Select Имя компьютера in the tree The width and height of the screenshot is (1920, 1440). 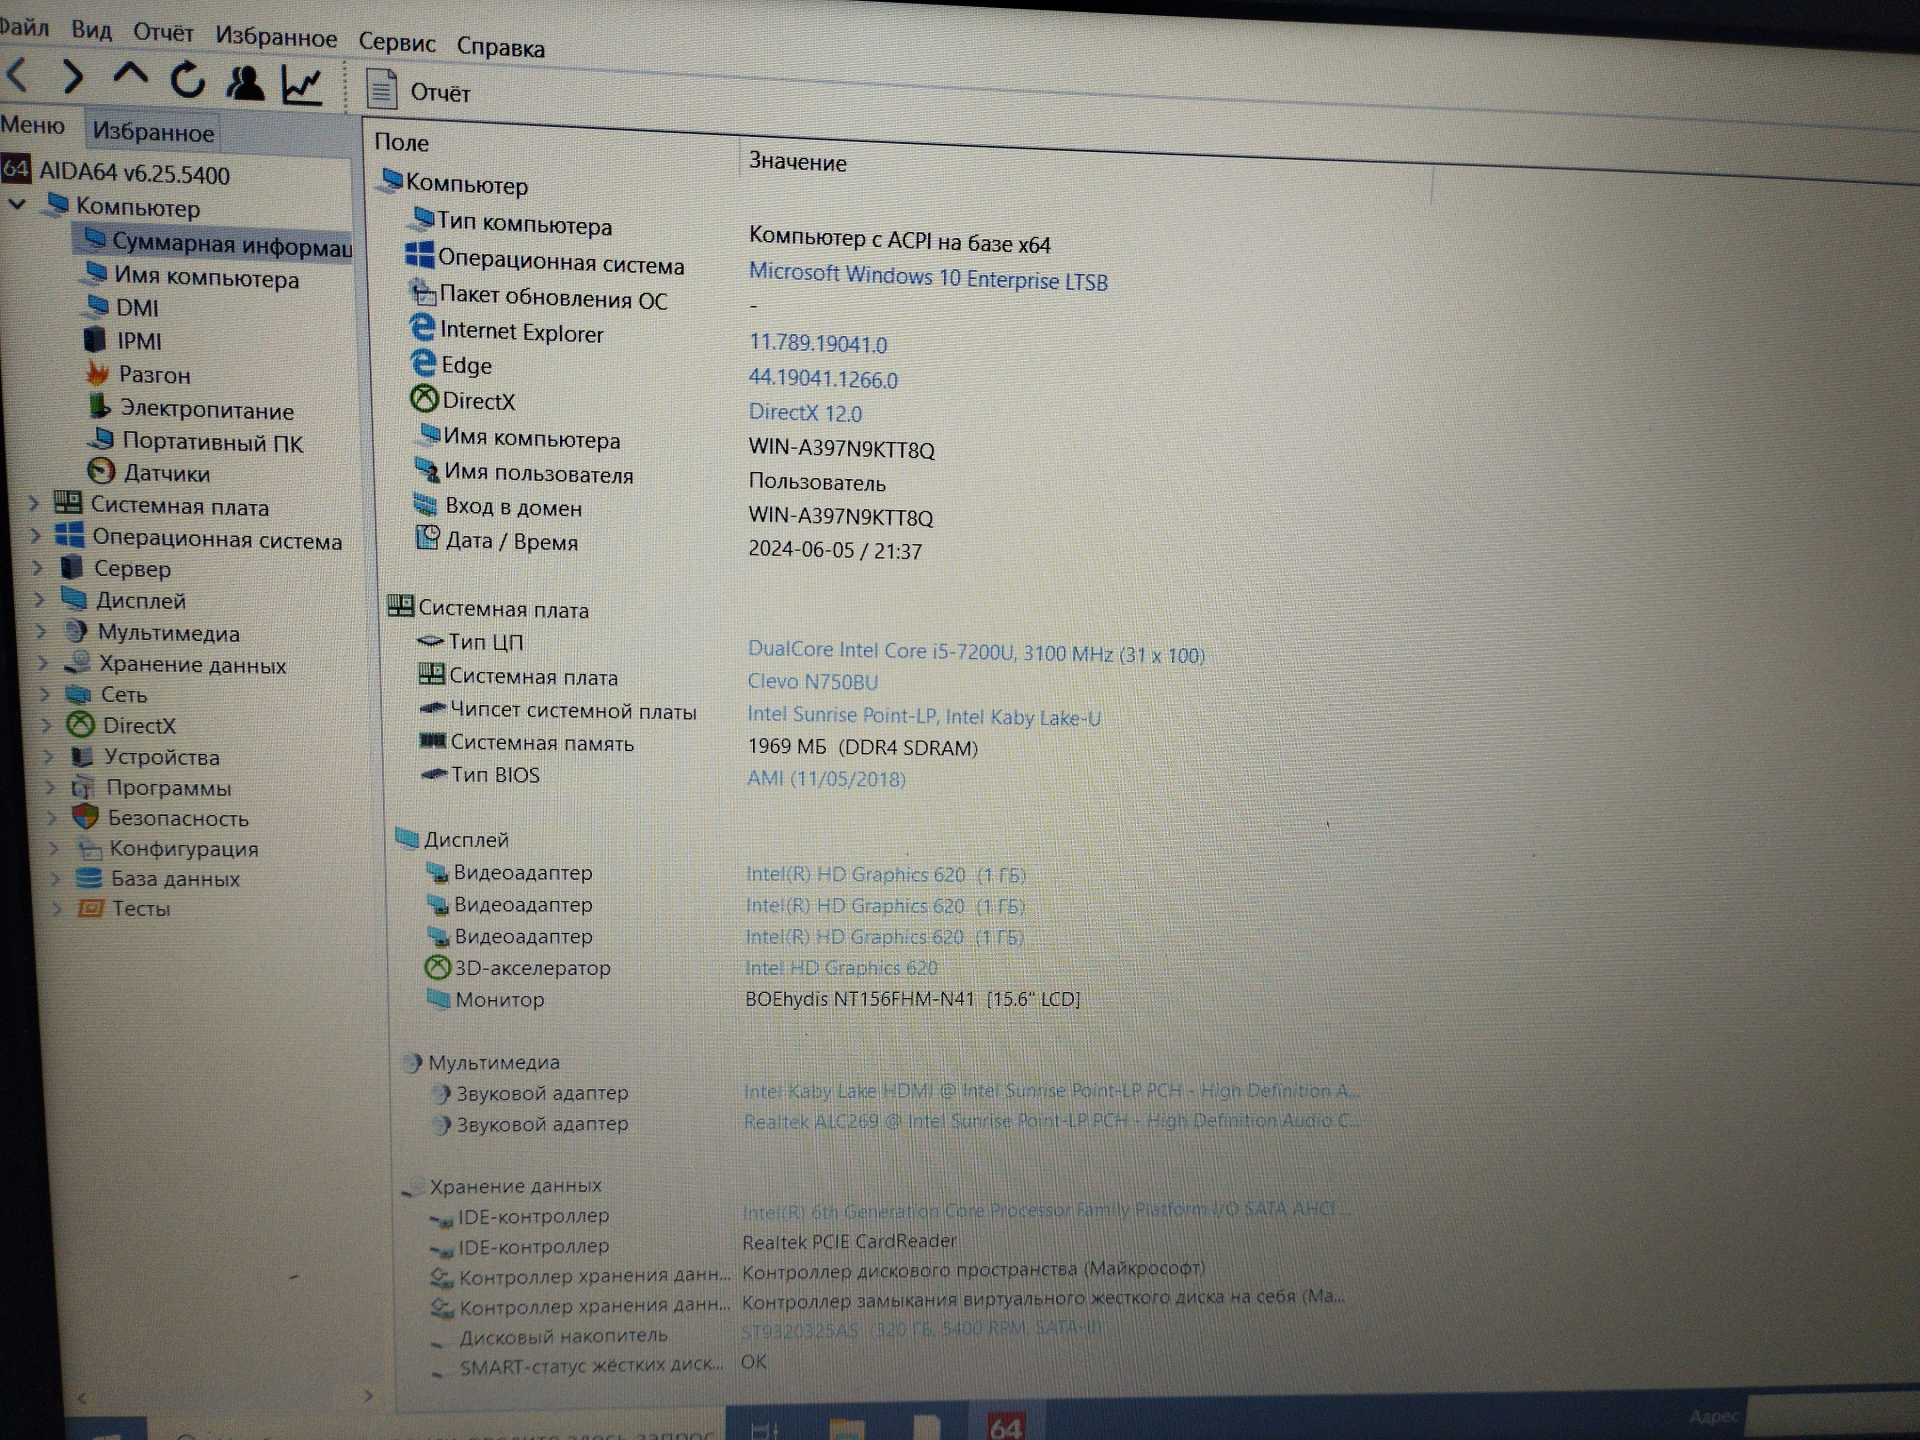coord(192,277)
